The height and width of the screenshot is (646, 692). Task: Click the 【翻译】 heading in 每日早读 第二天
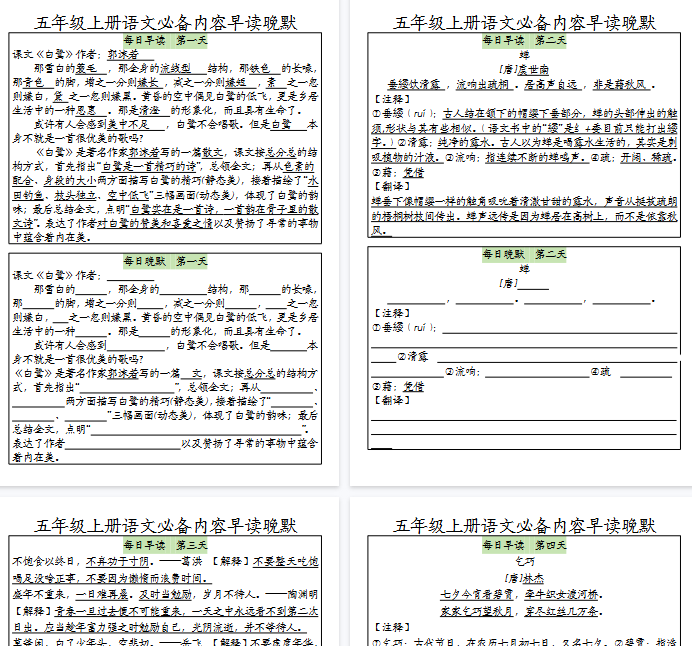click(x=388, y=188)
